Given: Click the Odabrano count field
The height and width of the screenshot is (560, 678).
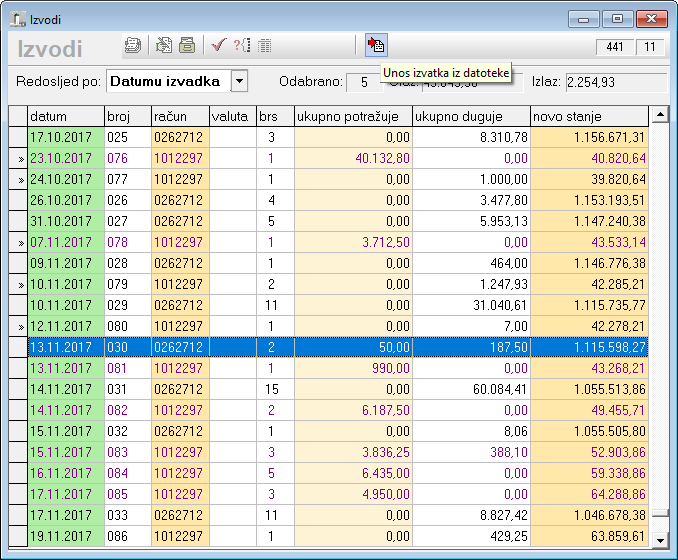Looking at the screenshot, I should pyautogui.click(x=364, y=82).
